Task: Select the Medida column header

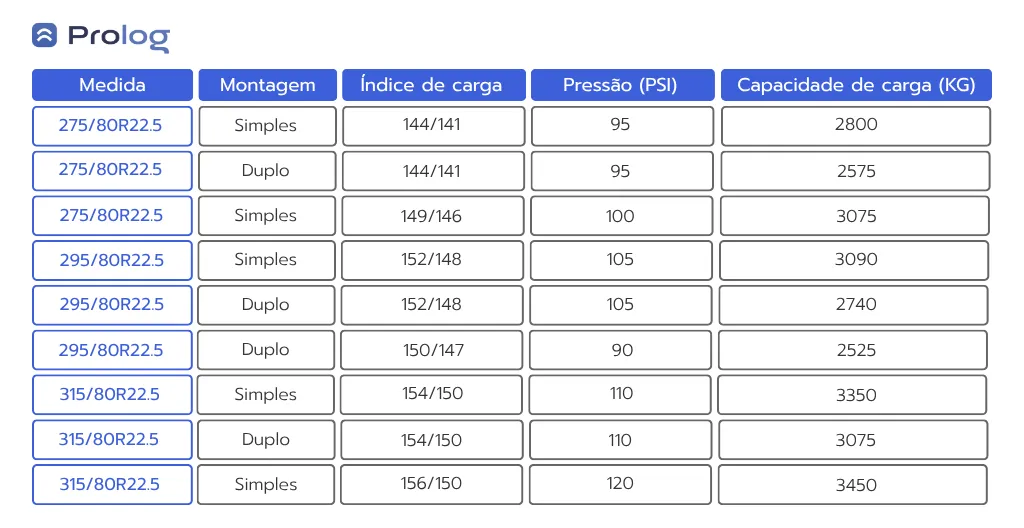Action: click(x=112, y=85)
